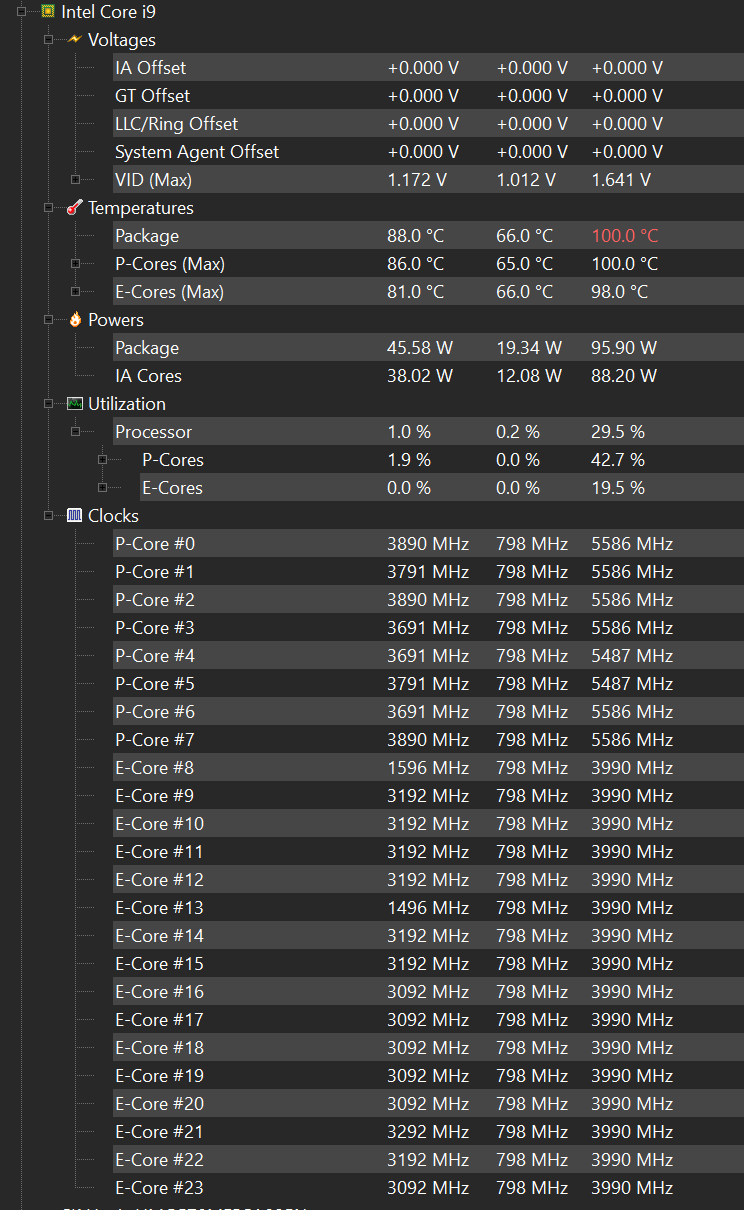Select the E-Core #17 clock row

[x=427, y=1020]
